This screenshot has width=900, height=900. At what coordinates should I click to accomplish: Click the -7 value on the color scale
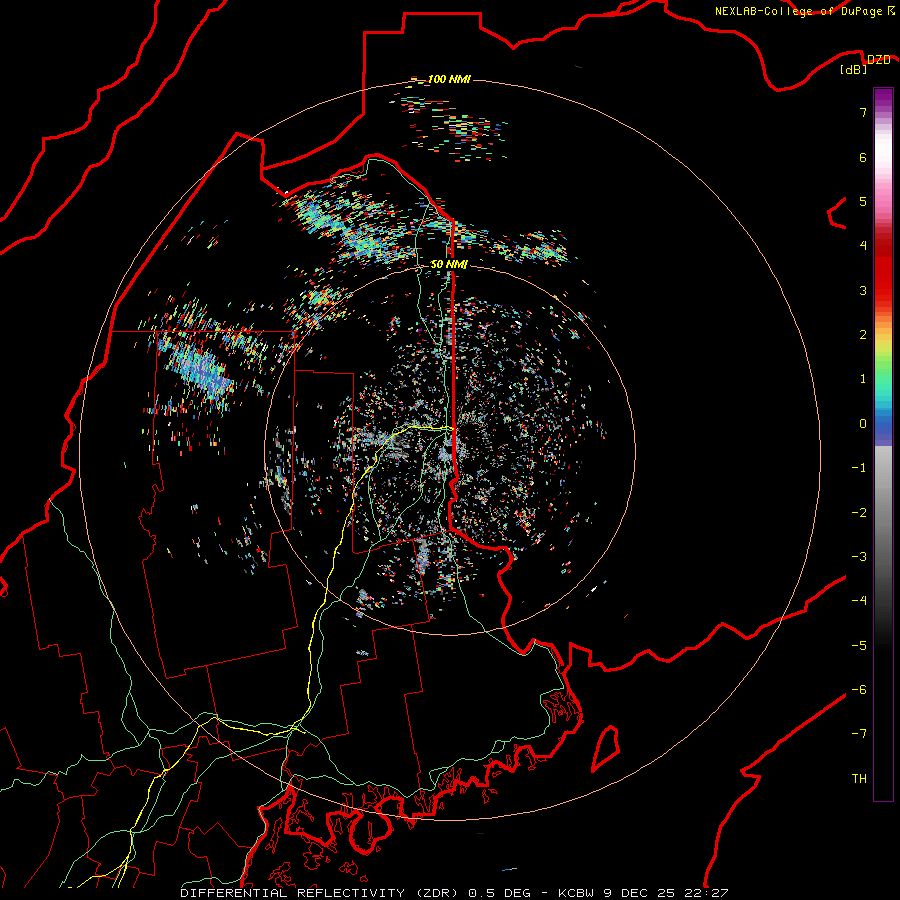pyautogui.click(x=859, y=734)
